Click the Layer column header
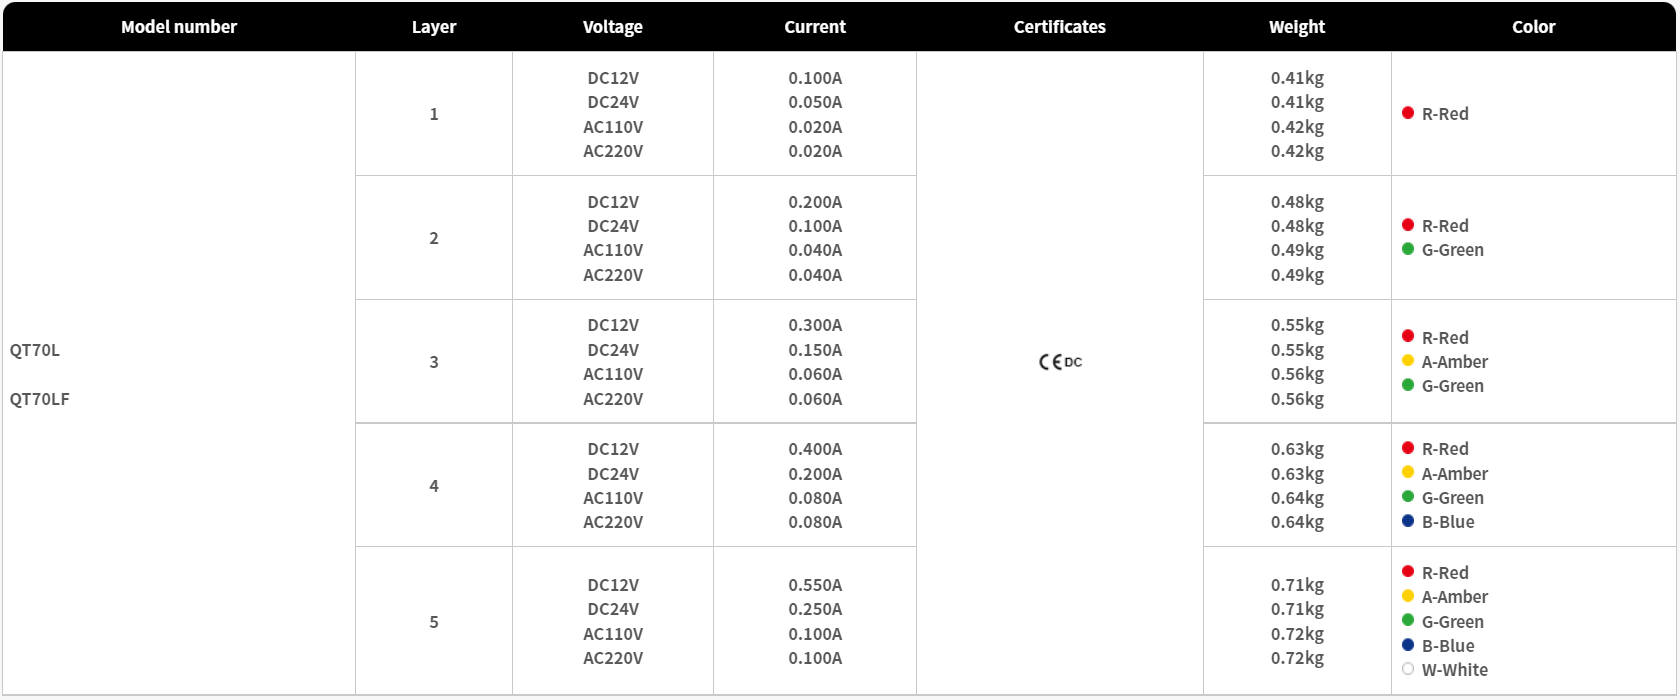1680x700 pixels. click(x=434, y=27)
